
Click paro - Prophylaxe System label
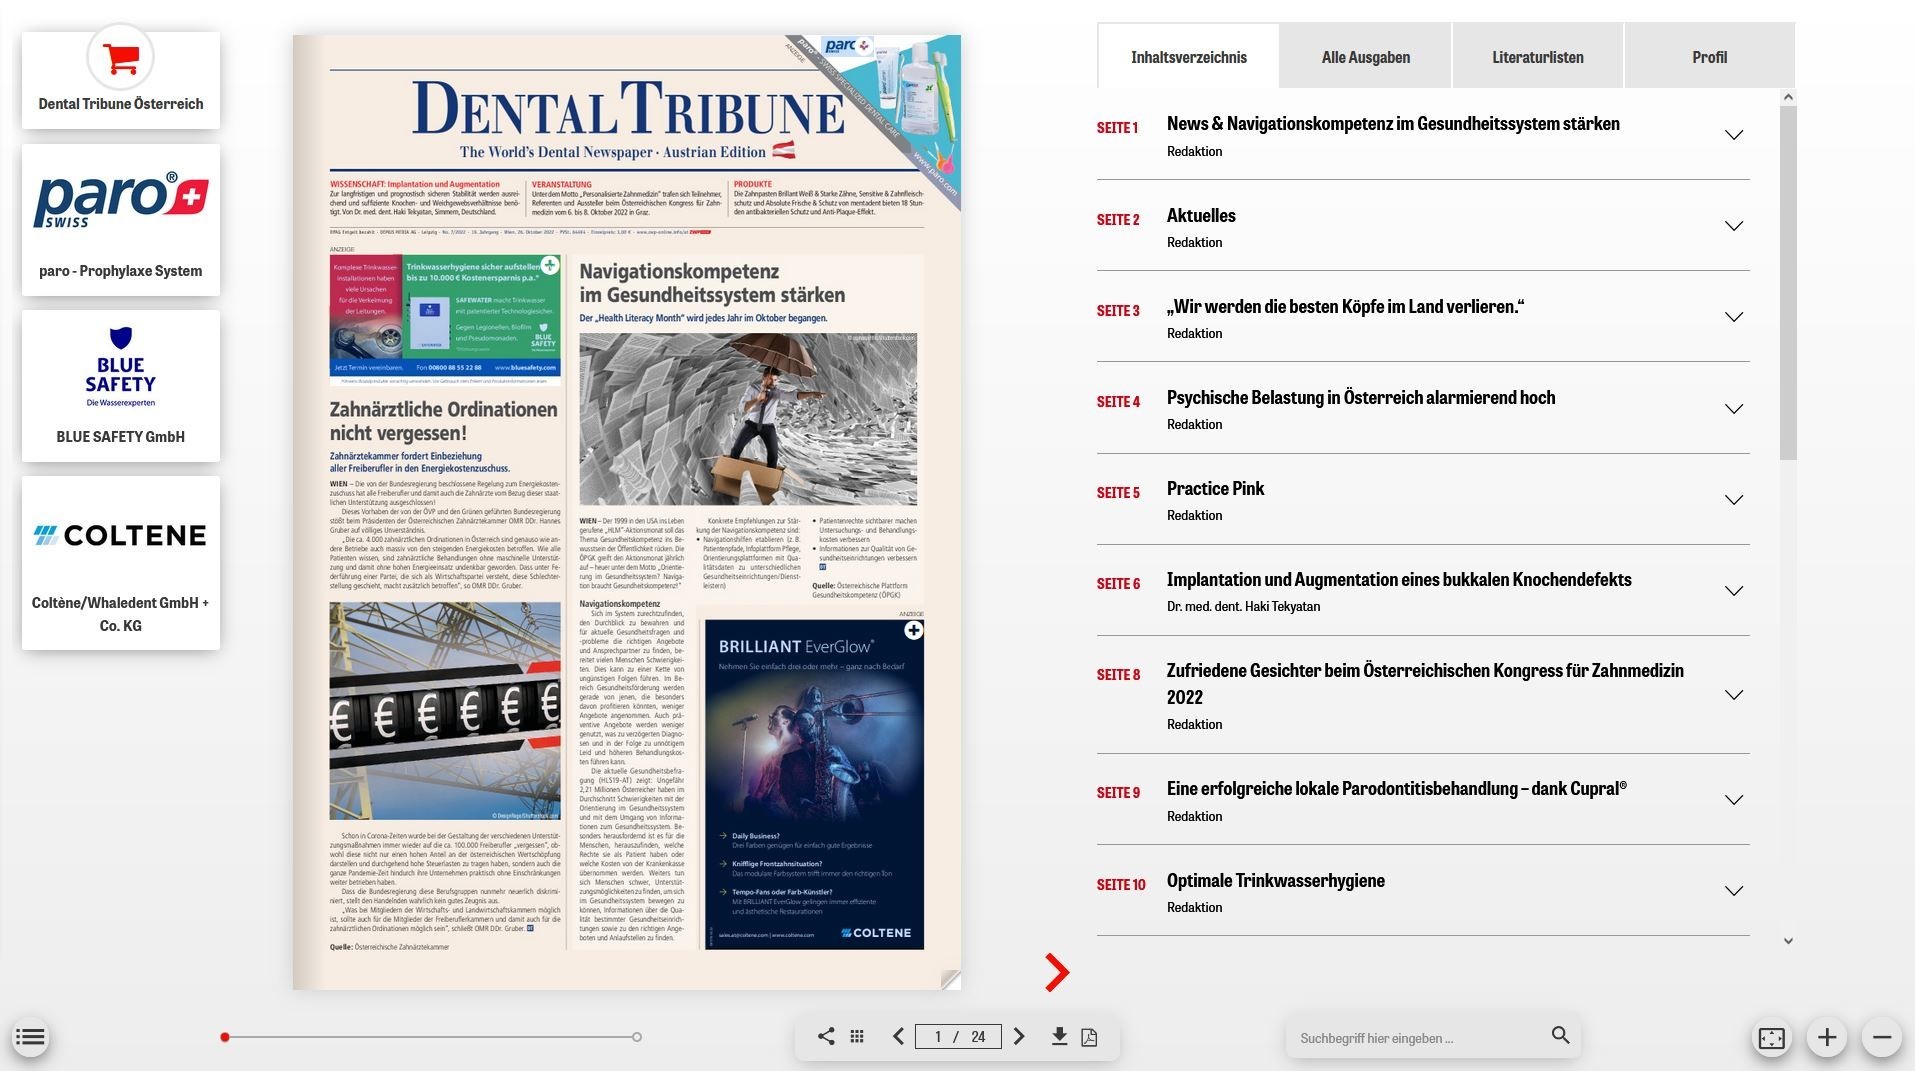[121, 271]
